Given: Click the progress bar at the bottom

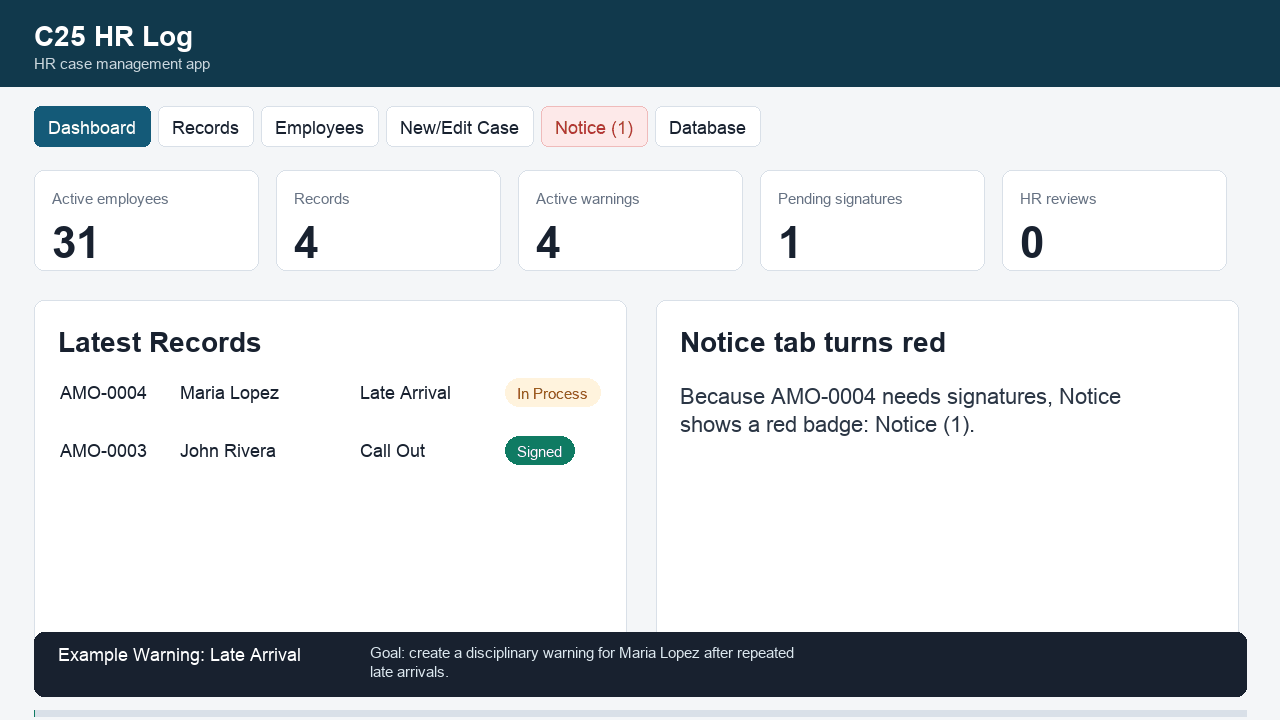Looking at the screenshot, I should pos(640,713).
